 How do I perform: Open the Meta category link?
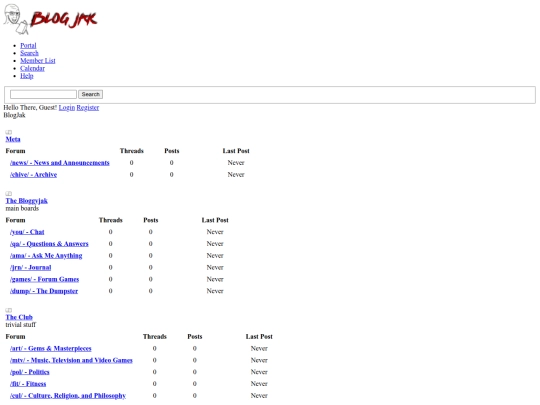pyautogui.click(x=13, y=139)
